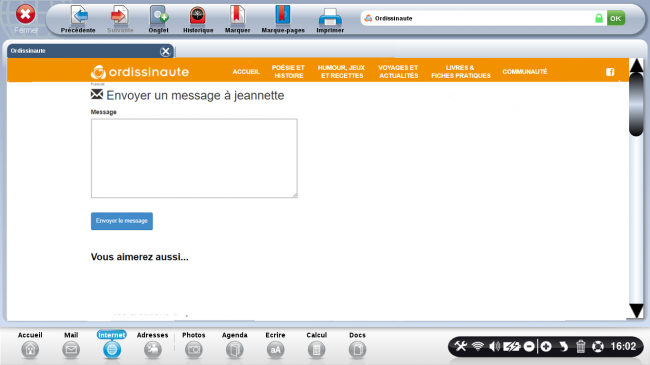The image size is (650, 365).
Task: Click the 'Envoyer un message à jeannette' heading
Action: [x=195, y=95]
